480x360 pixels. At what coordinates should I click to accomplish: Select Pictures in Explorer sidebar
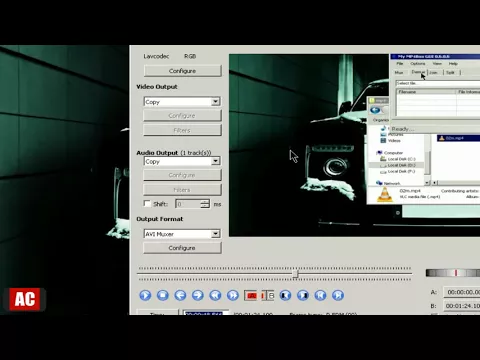pyautogui.click(x=392, y=134)
